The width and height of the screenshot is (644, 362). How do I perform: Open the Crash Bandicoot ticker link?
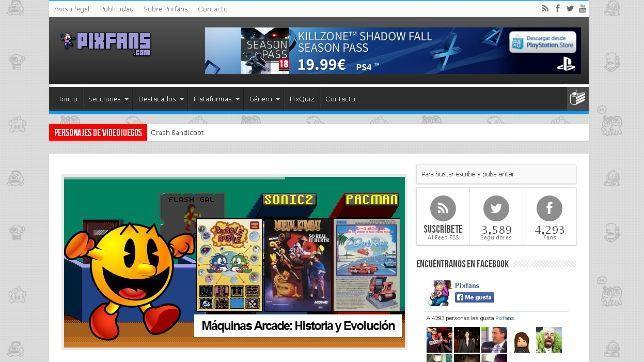pos(177,132)
